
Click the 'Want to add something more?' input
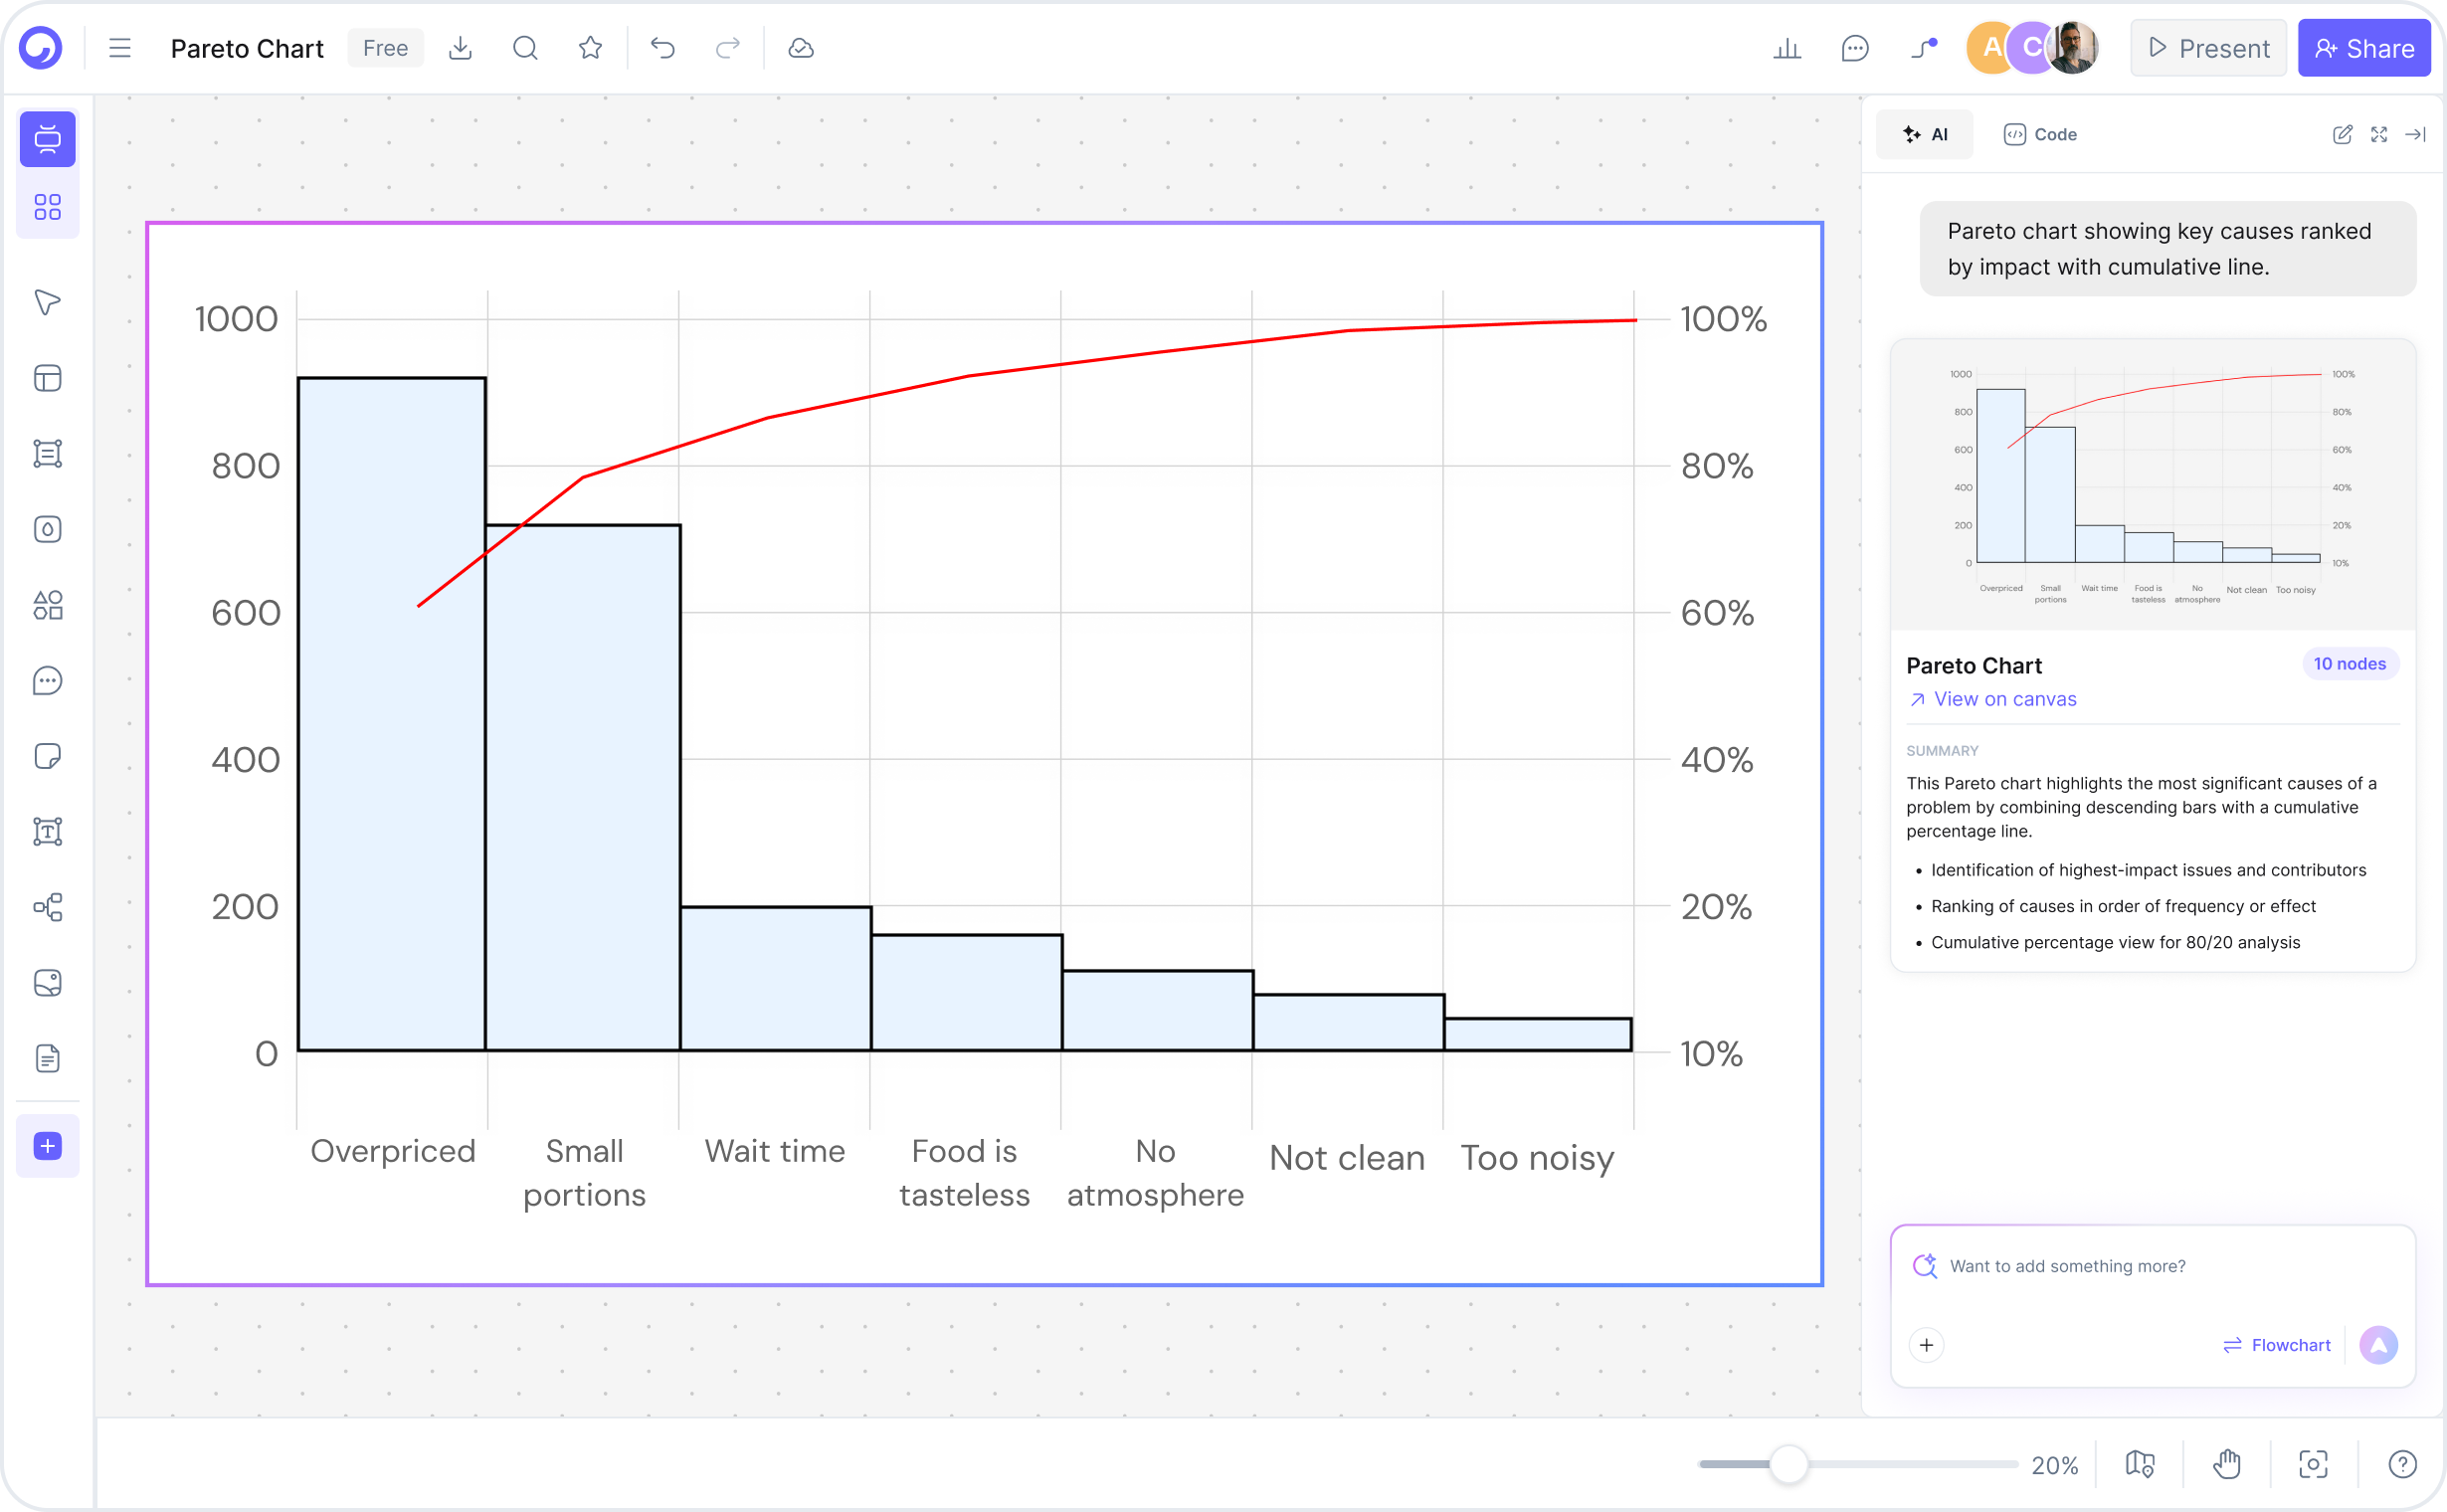coord(2153,1266)
